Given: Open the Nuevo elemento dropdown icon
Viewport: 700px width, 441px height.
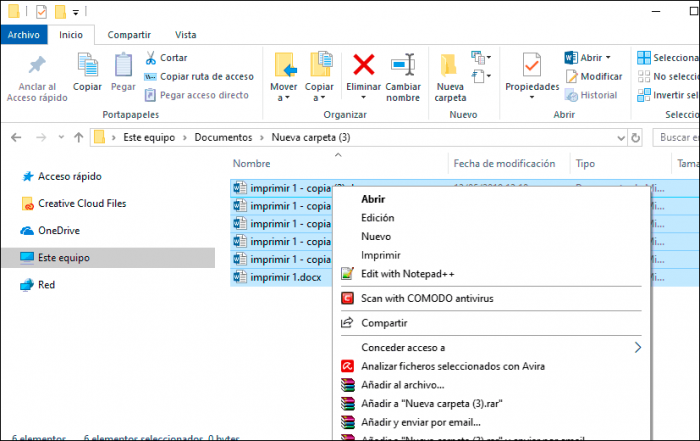Looking at the screenshot, I should [x=481, y=57].
